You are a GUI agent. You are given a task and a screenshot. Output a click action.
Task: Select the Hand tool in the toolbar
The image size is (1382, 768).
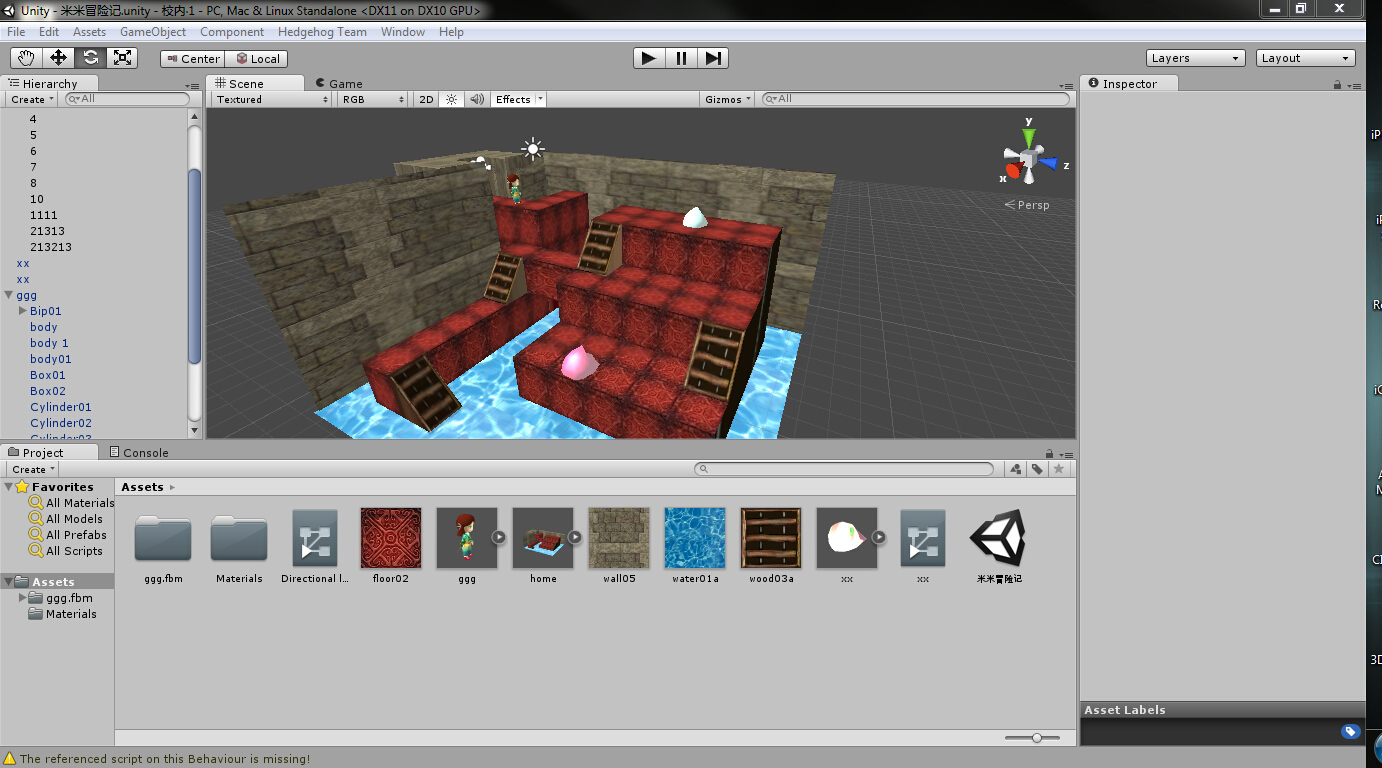tap(26, 58)
